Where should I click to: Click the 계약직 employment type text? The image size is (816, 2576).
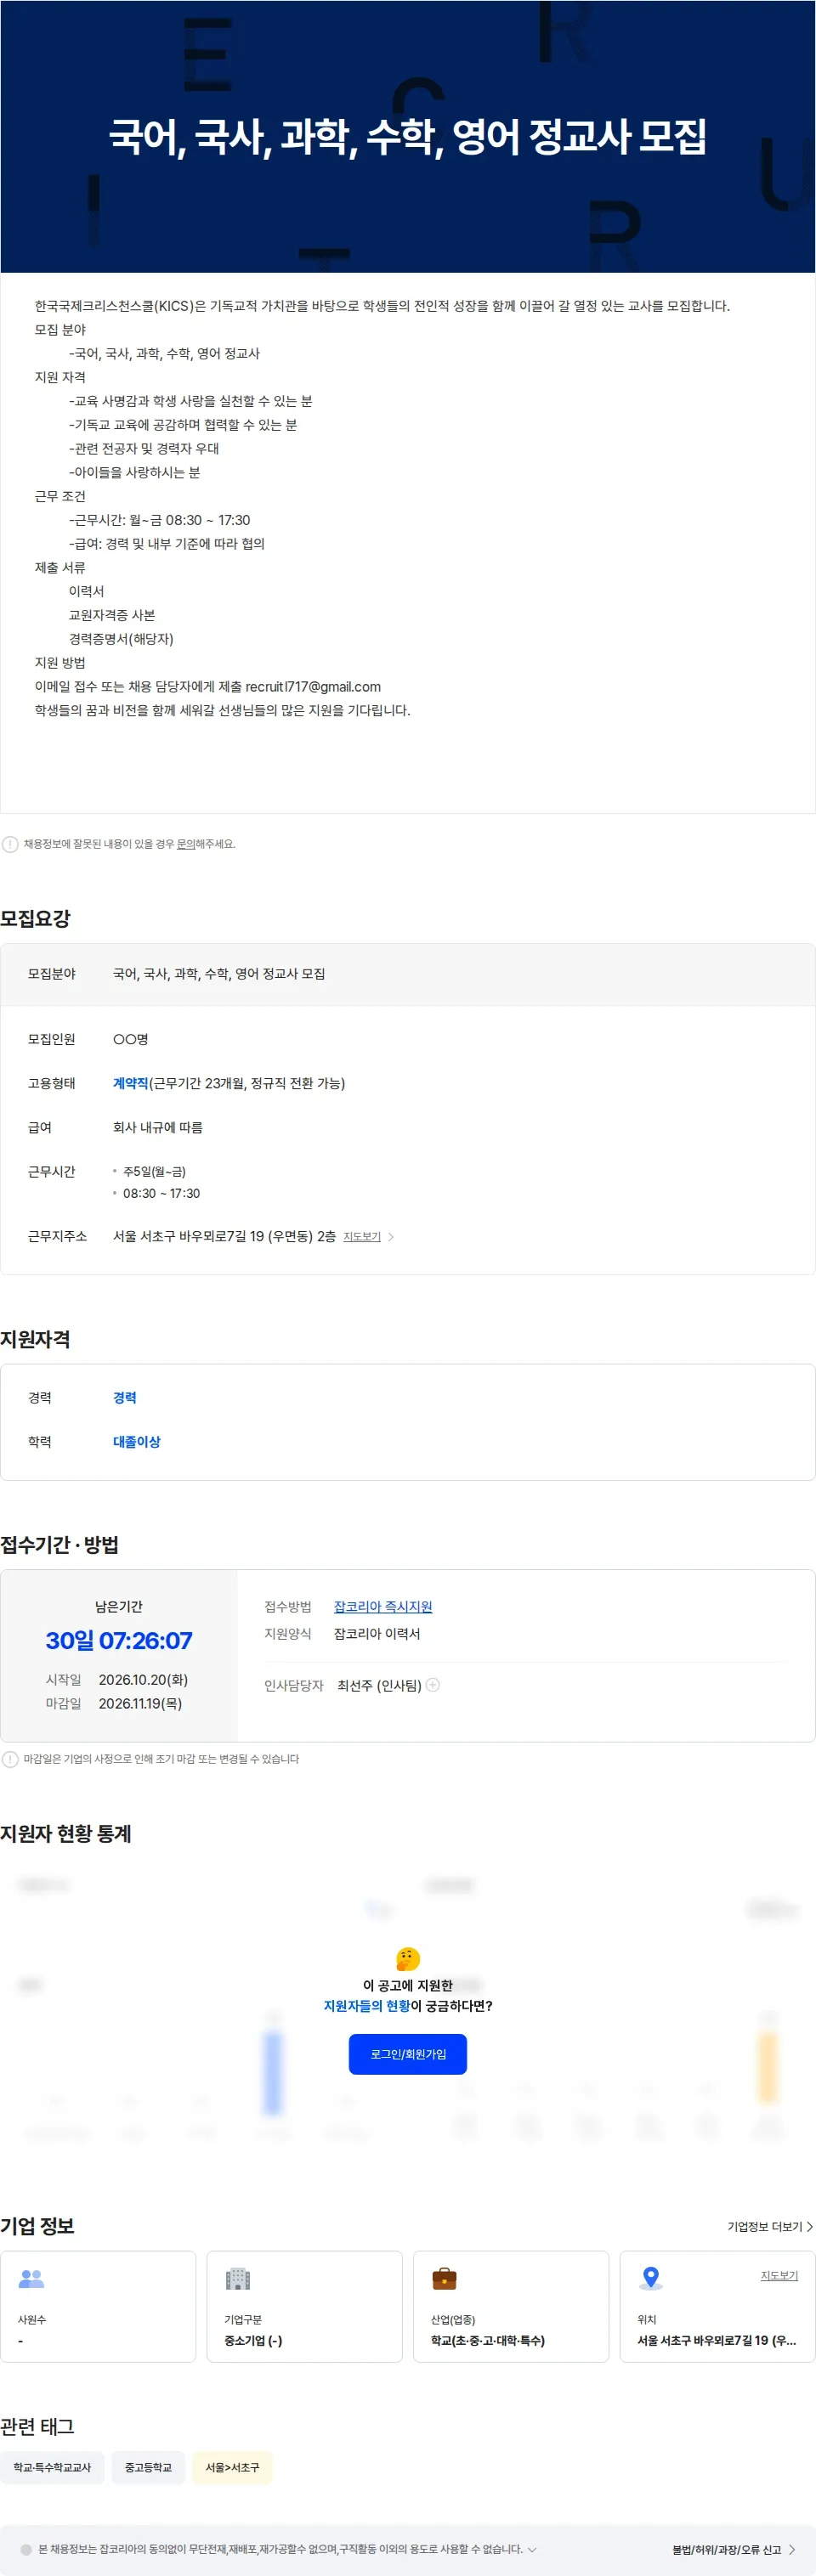(130, 1083)
